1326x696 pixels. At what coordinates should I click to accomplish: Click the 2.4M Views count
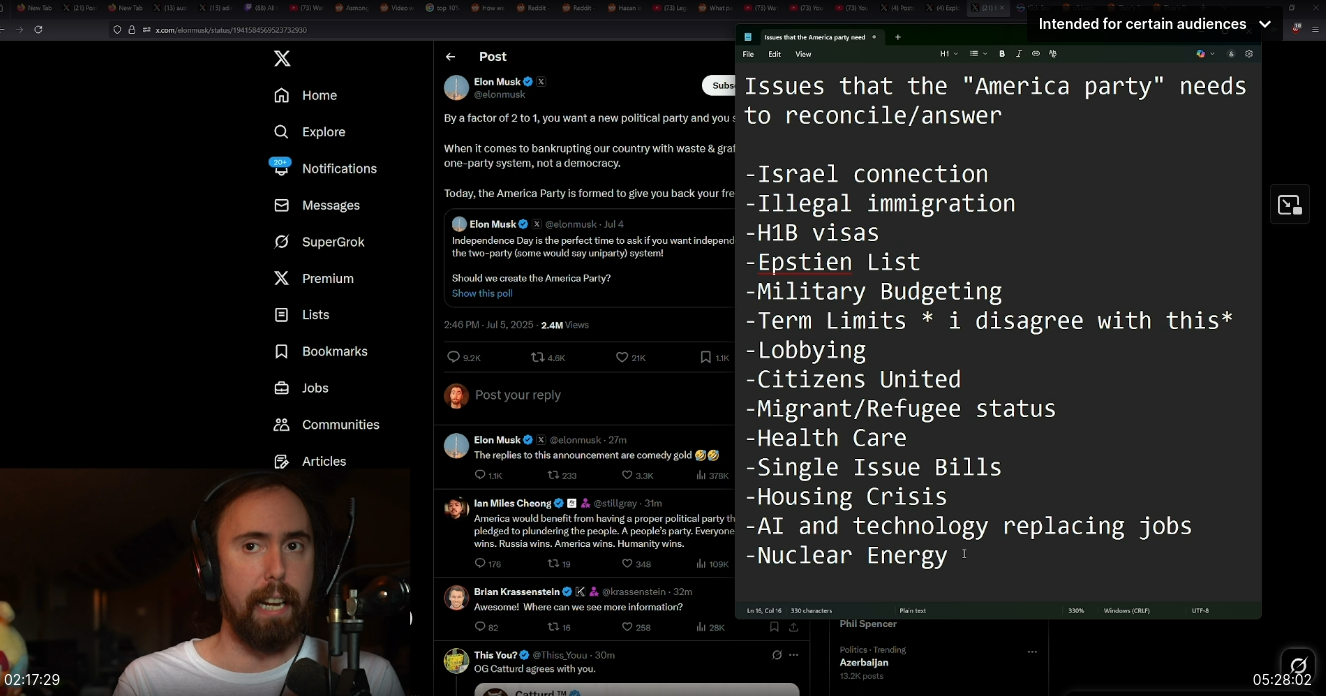pyautogui.click(x=564, y=325)
